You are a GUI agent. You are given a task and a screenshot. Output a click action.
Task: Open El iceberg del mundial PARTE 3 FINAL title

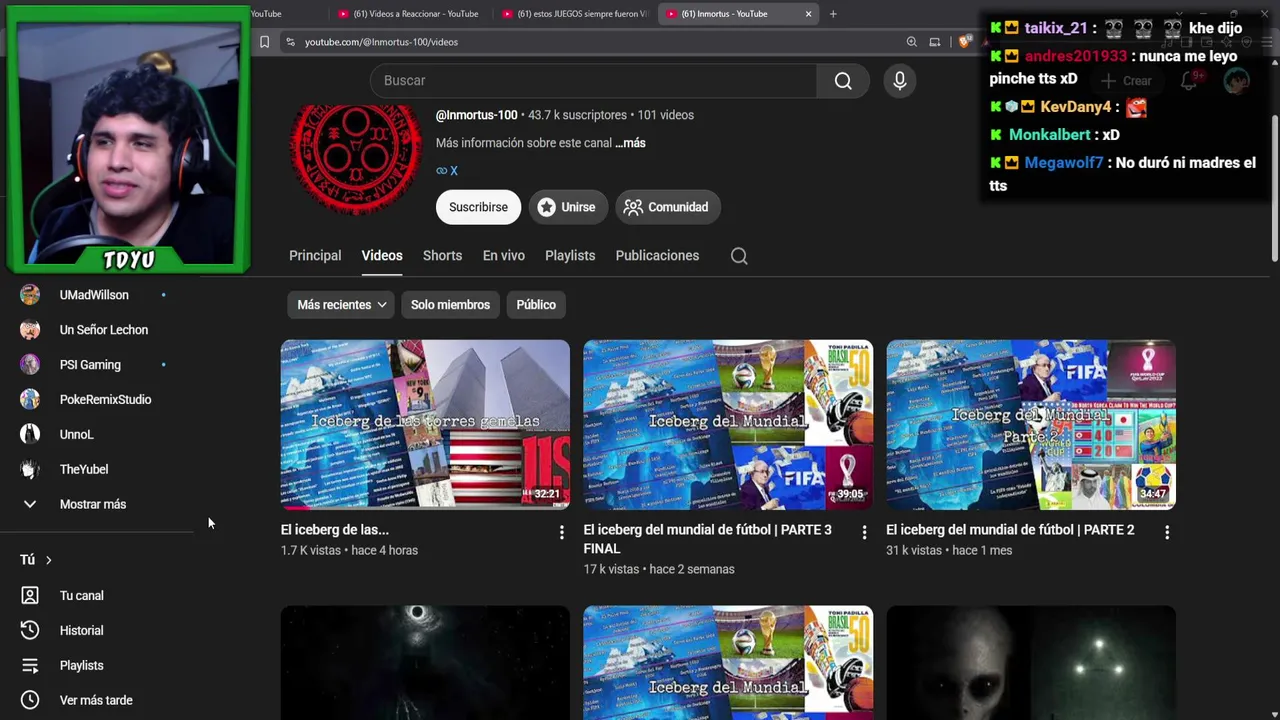(x=707, y=539)
